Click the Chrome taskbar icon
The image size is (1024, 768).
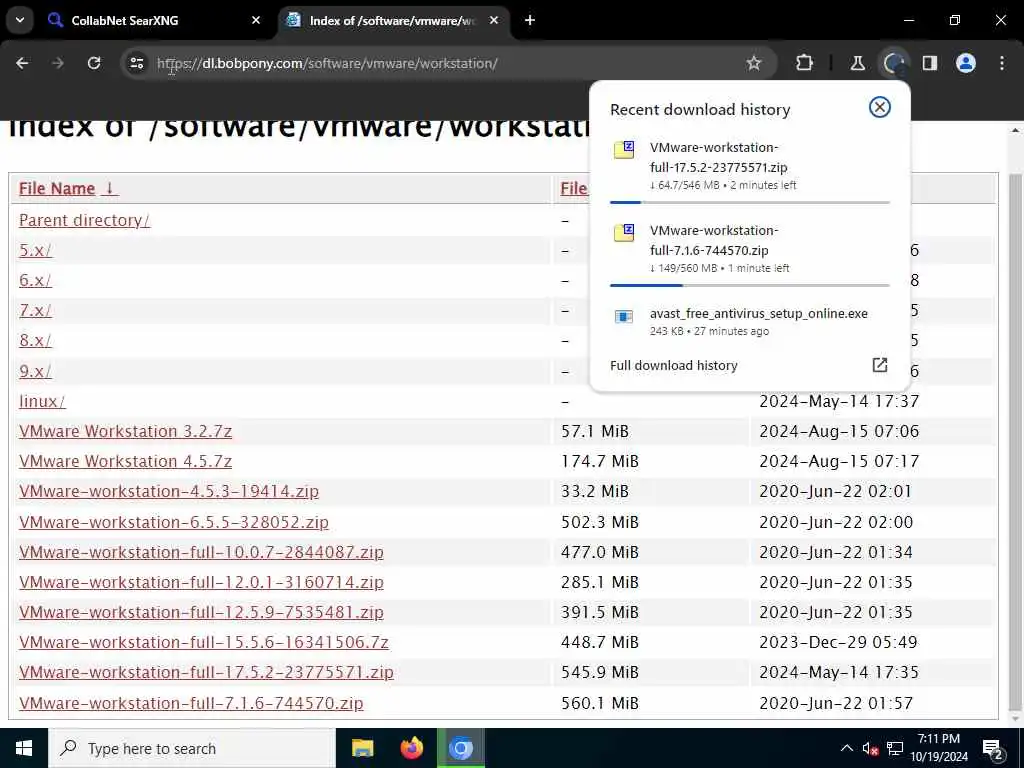(461, 748)
